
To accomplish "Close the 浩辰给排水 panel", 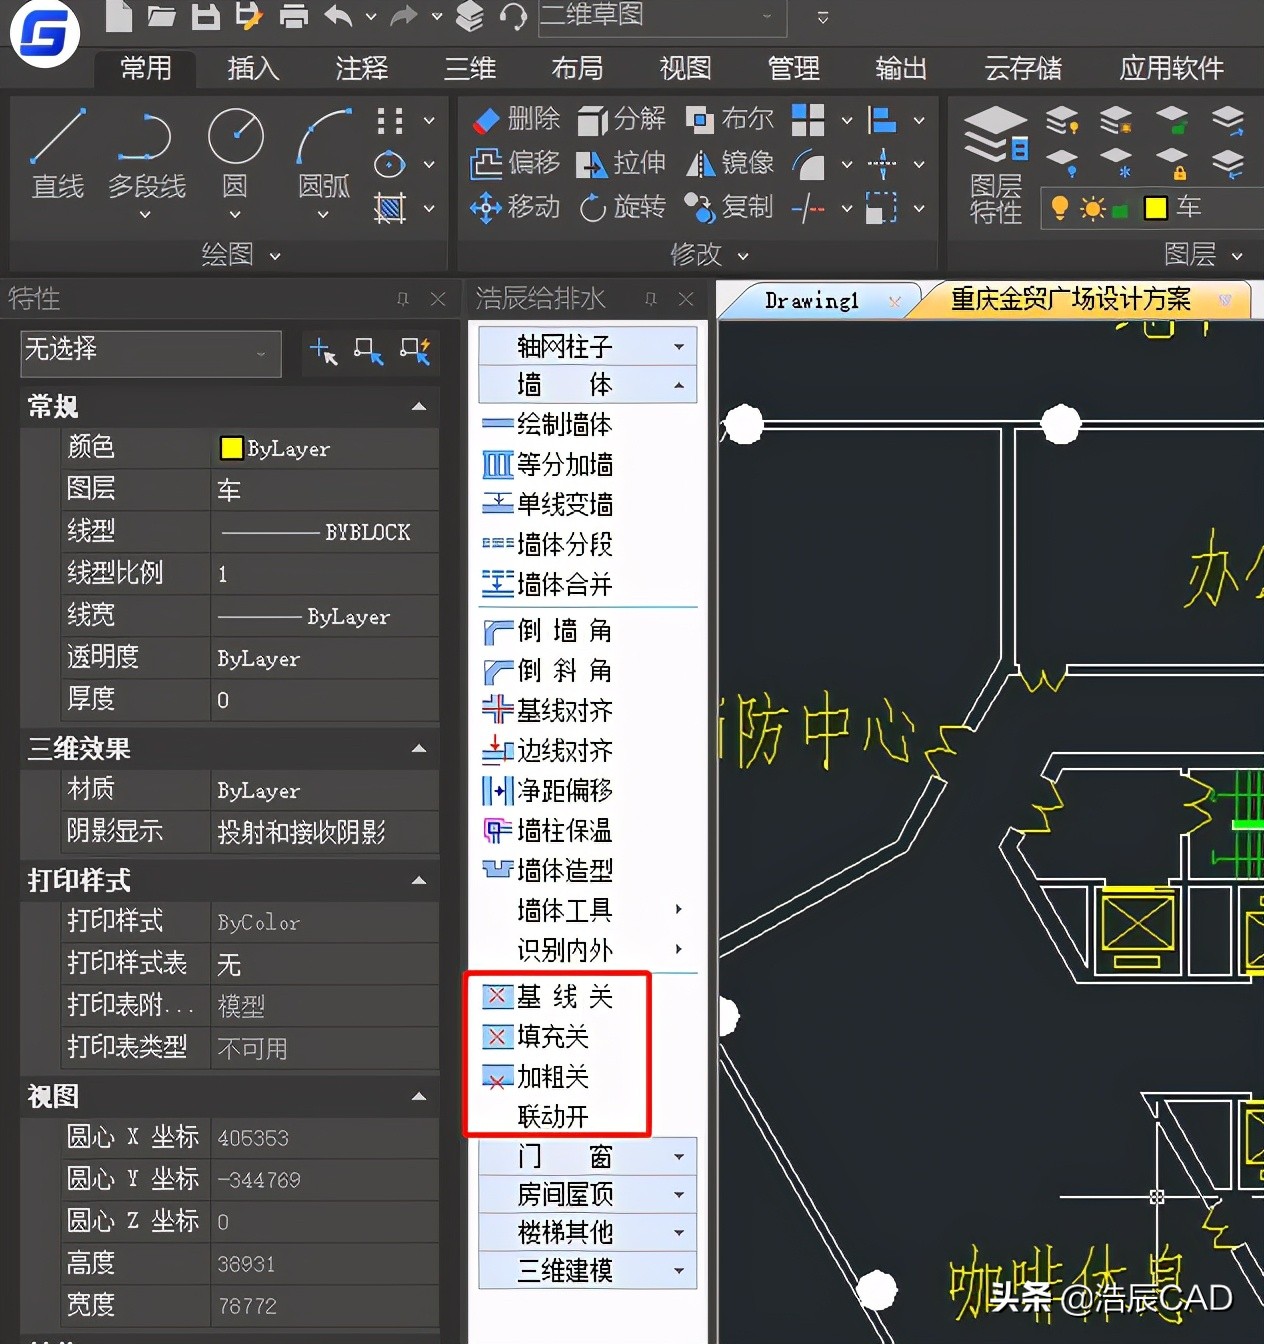I will click(x=686, y=299).
